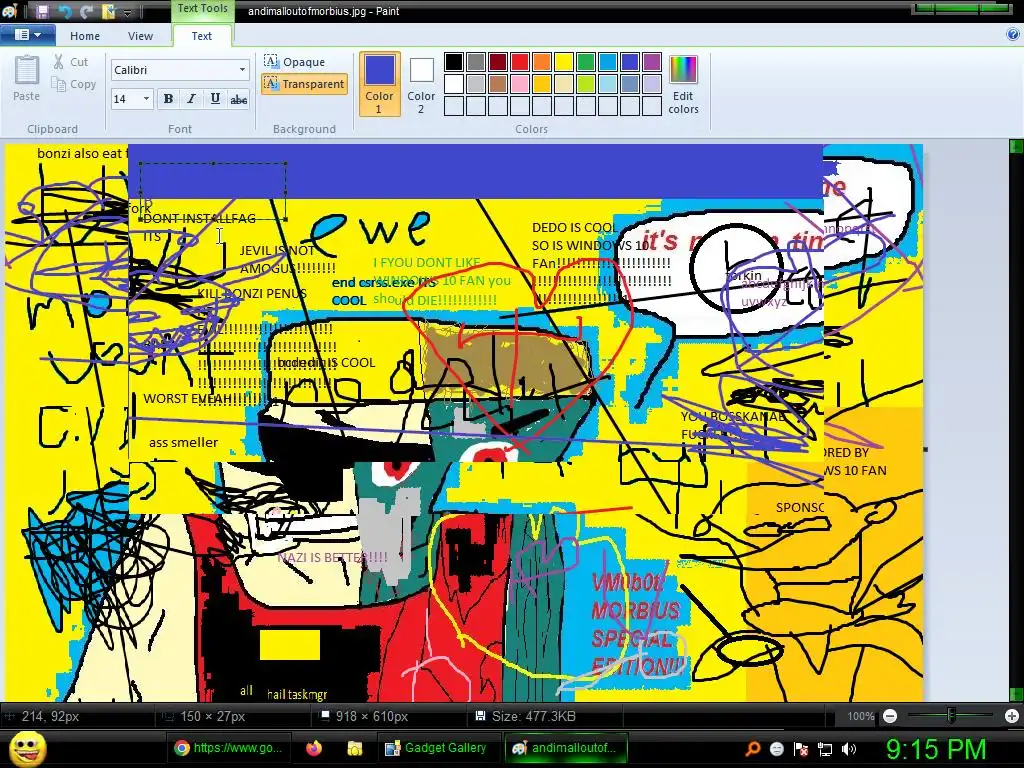Screen dimensions: 1024x768
Task: Expand the font size 14 dropdown
Action: click(146, 99)
